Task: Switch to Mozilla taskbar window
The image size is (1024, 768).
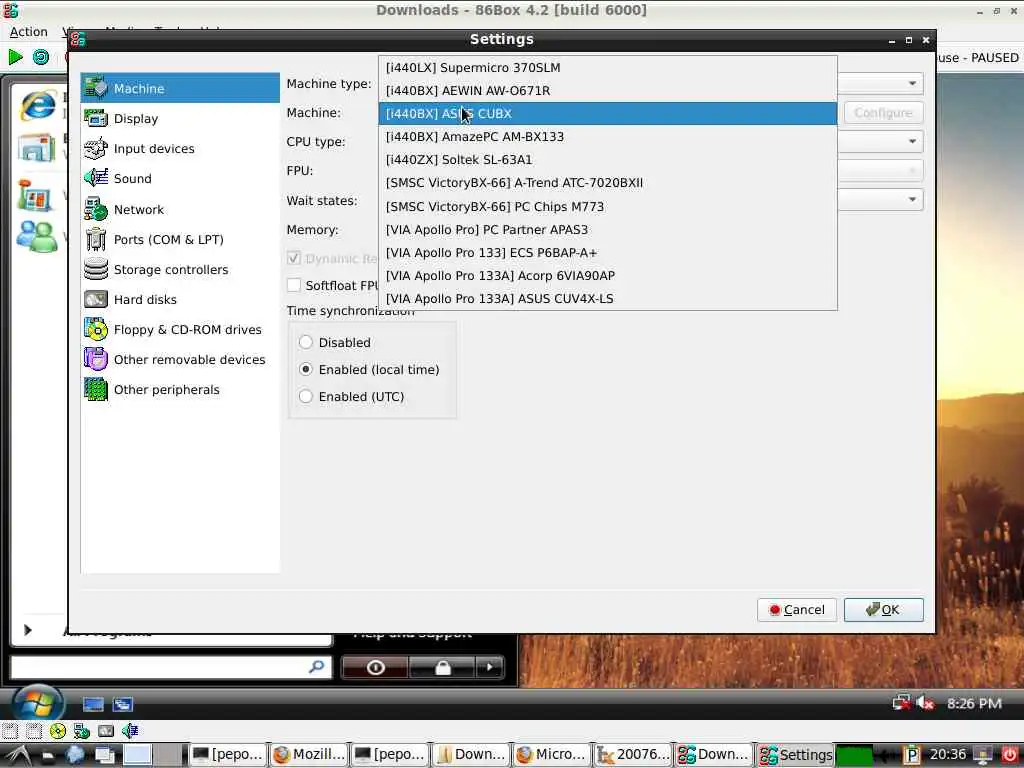Action: [x=310, y=754]
